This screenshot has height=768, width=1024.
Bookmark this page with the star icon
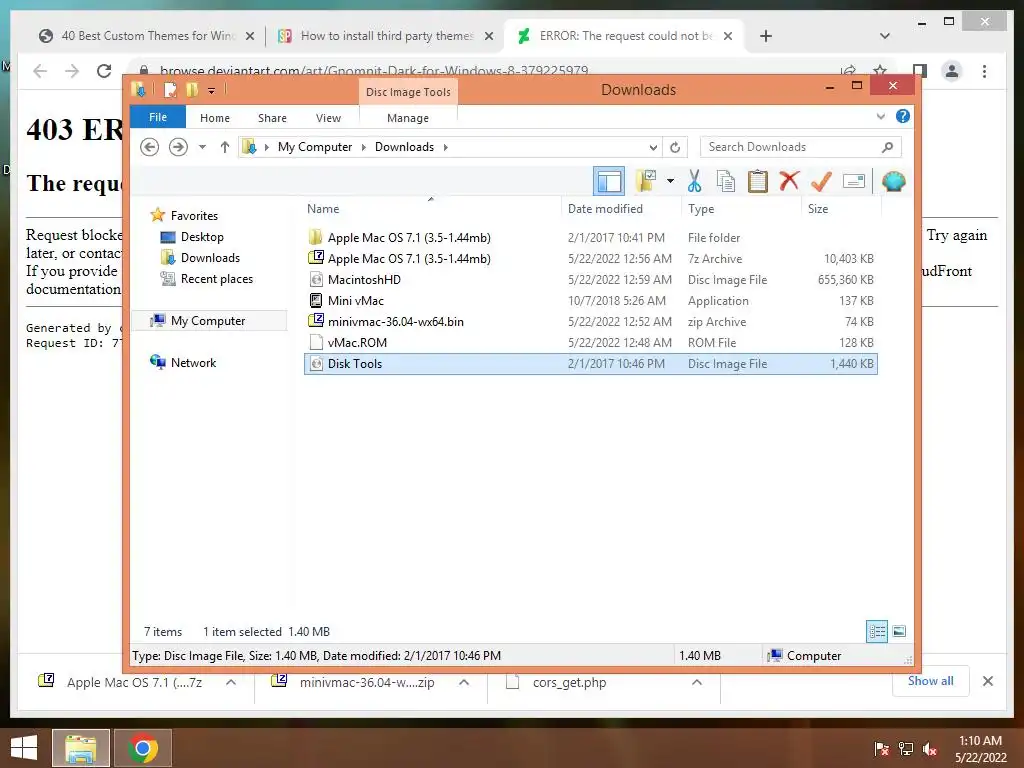[880, 71]
